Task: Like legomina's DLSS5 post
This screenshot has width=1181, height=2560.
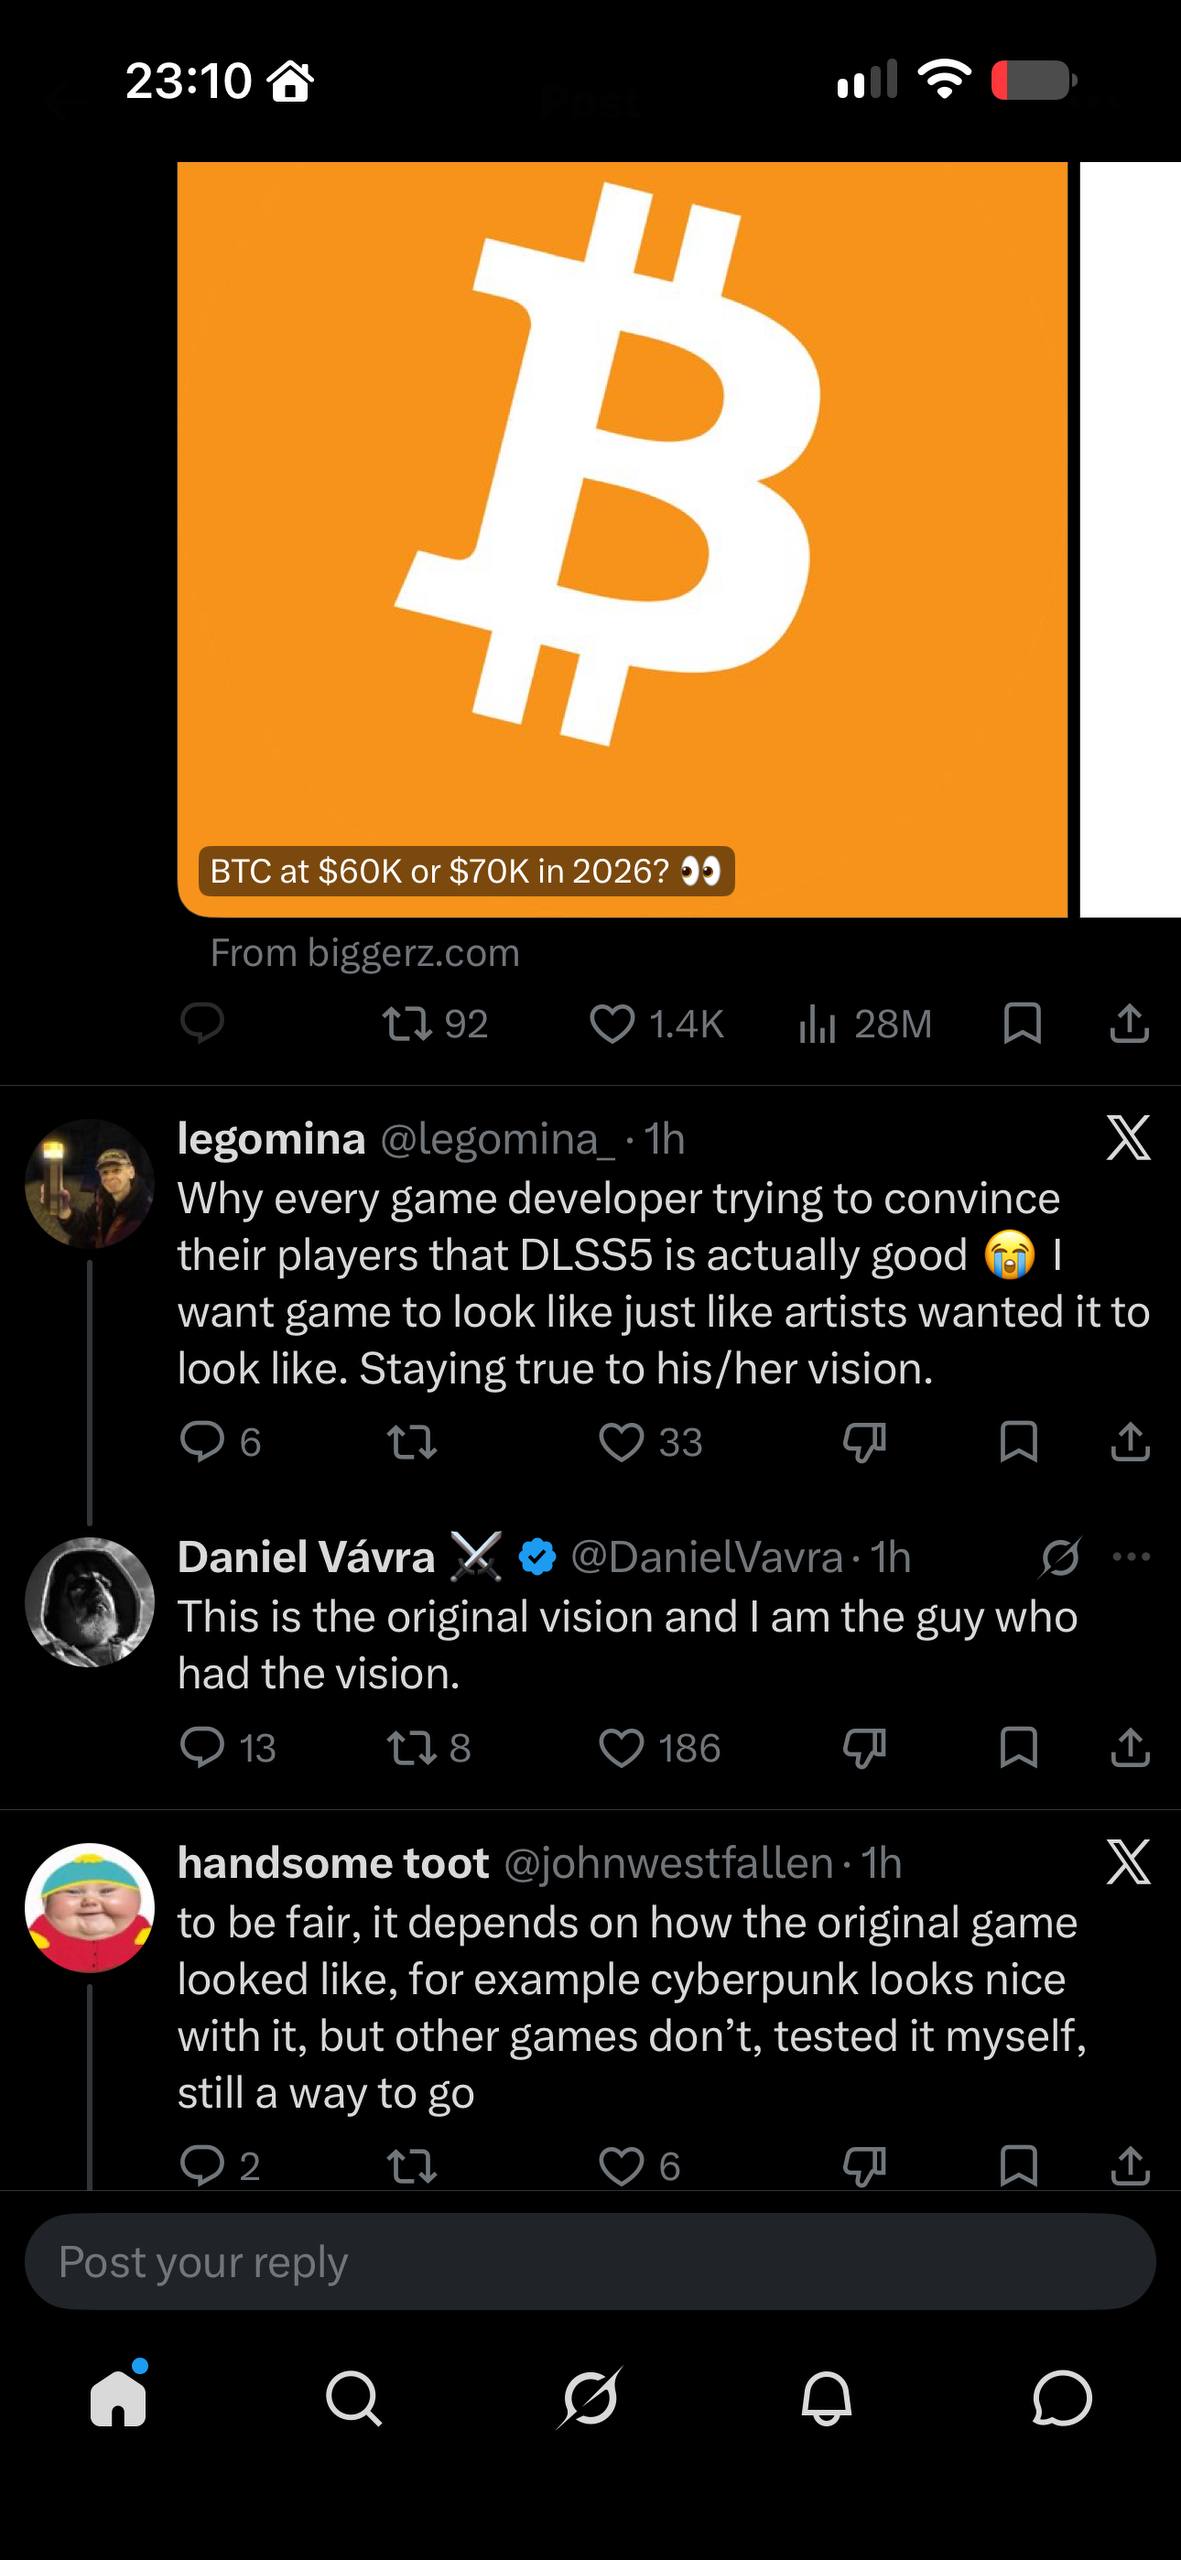Action: pos(650,1442)
